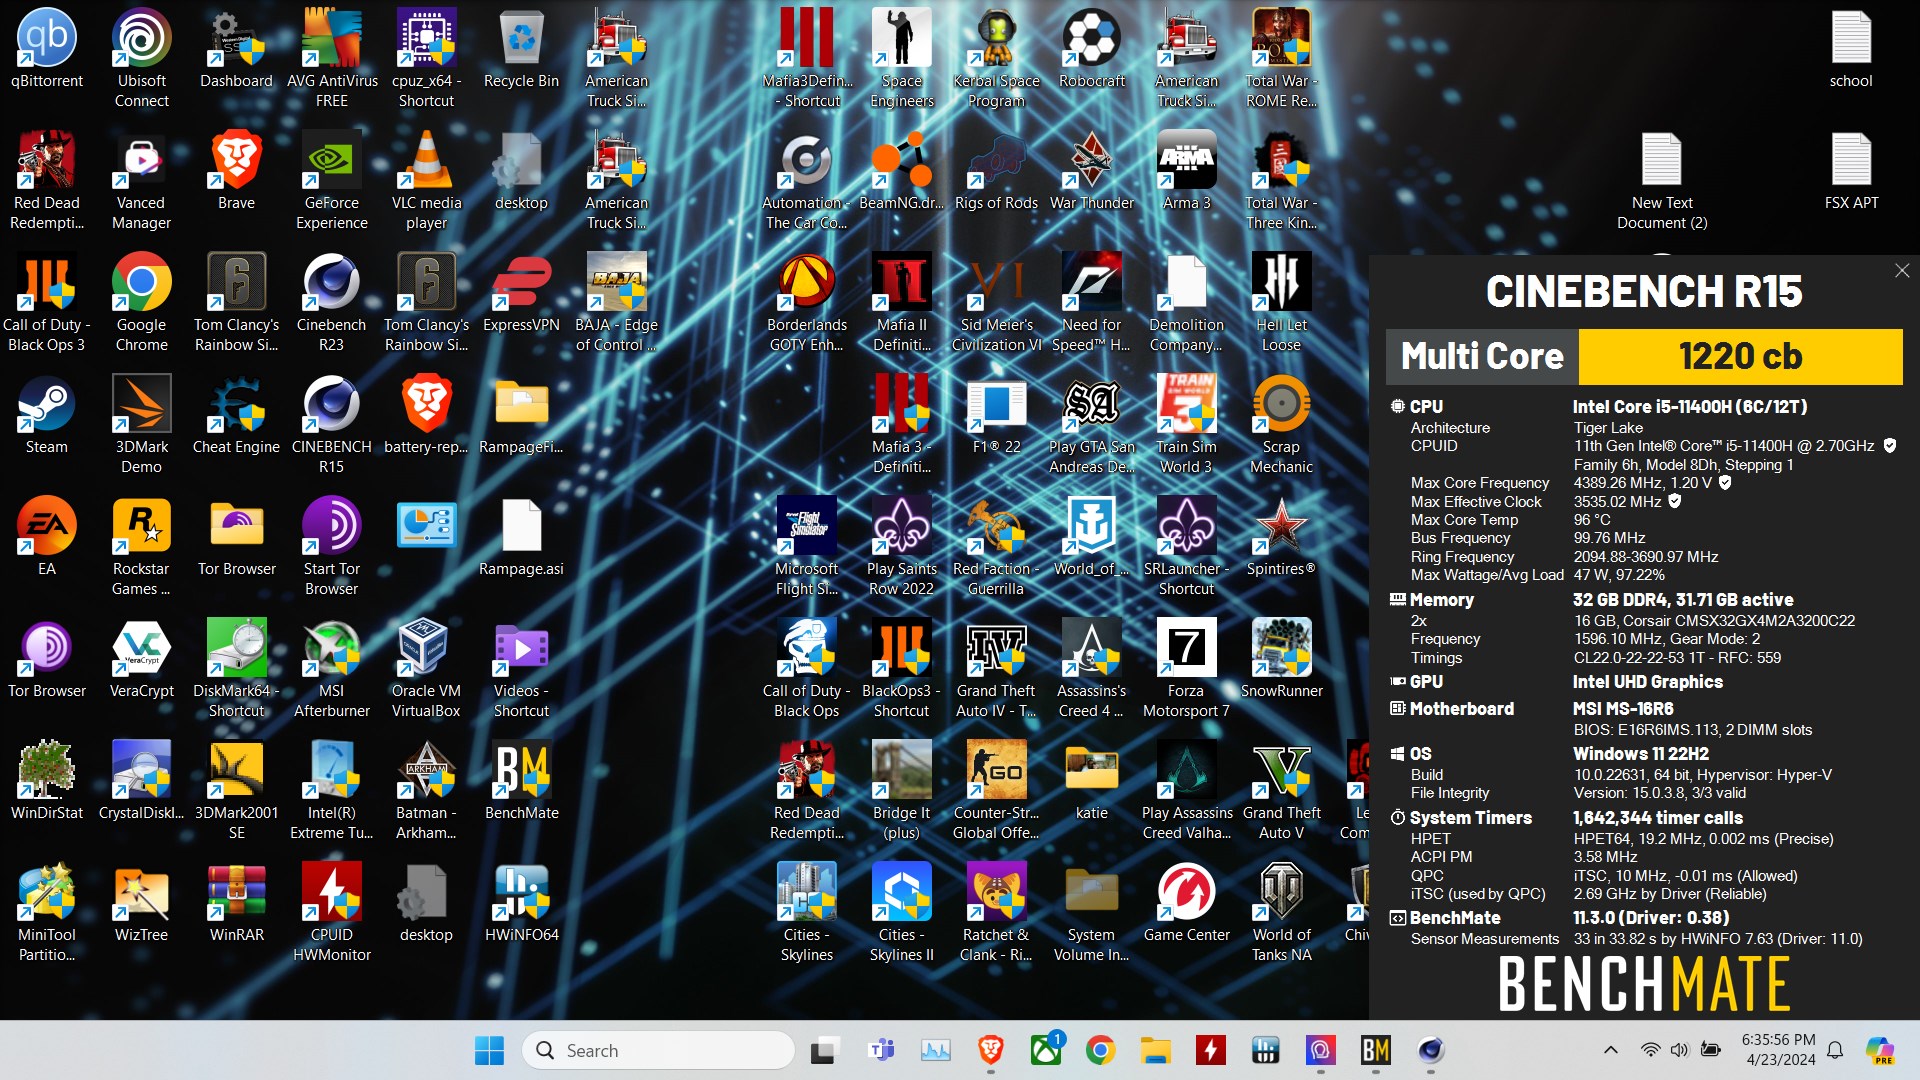The image size is (1920, 1080).
Task: Open HWiNFO64 desktop shortcut
Action: coord(521,904)
